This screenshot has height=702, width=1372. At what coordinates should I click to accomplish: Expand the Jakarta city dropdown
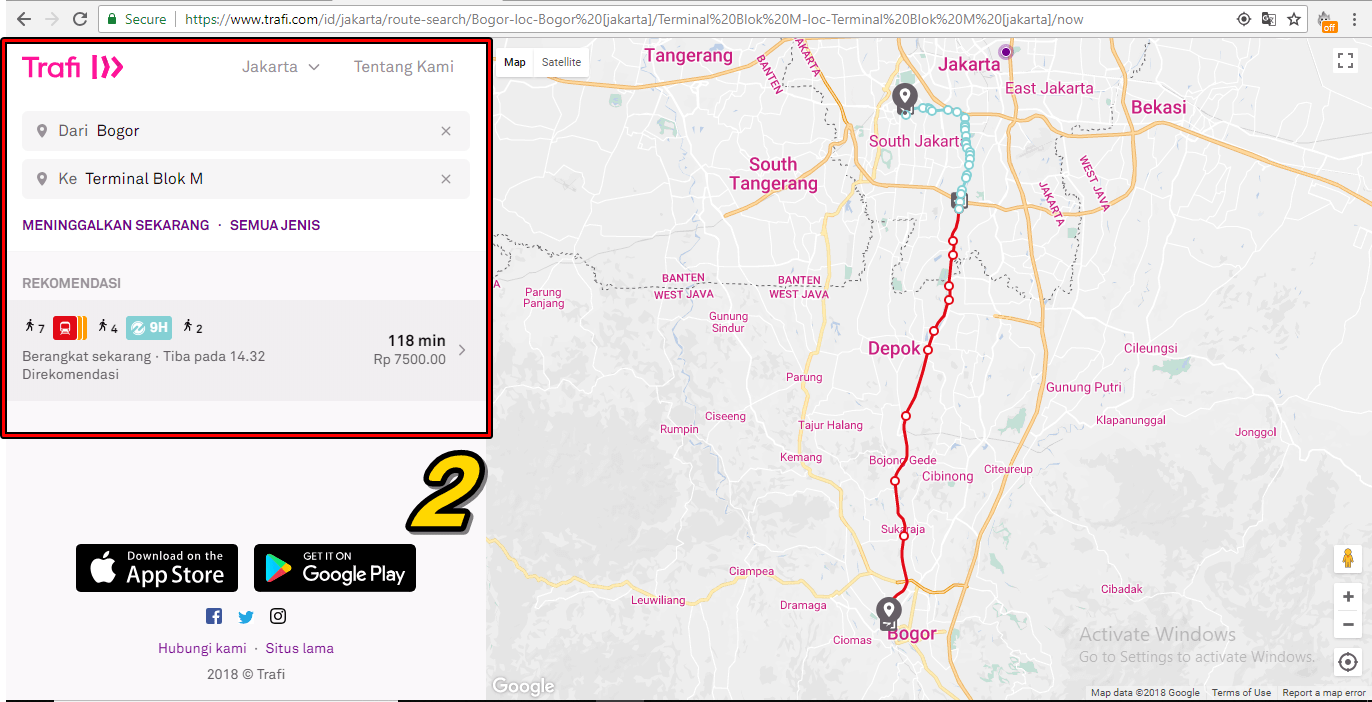pos(280,67)
